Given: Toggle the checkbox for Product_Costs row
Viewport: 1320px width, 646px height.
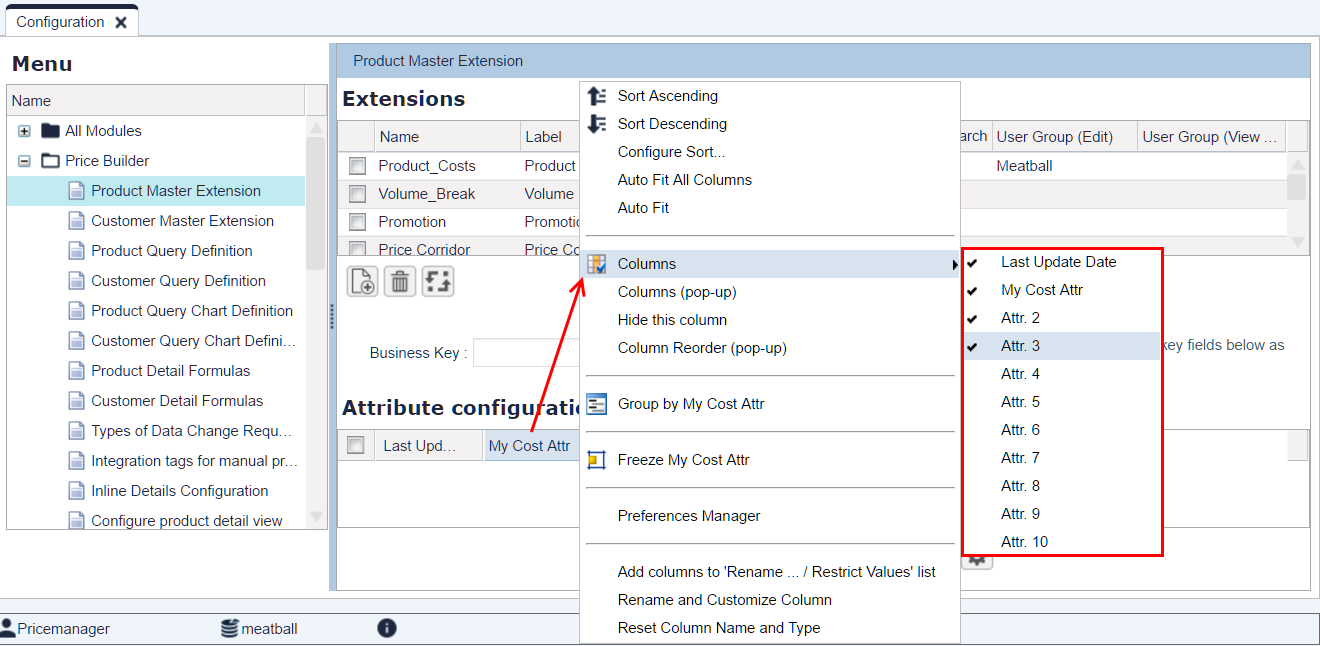Looking at the screenshot, I should click(x=356, y=166).
